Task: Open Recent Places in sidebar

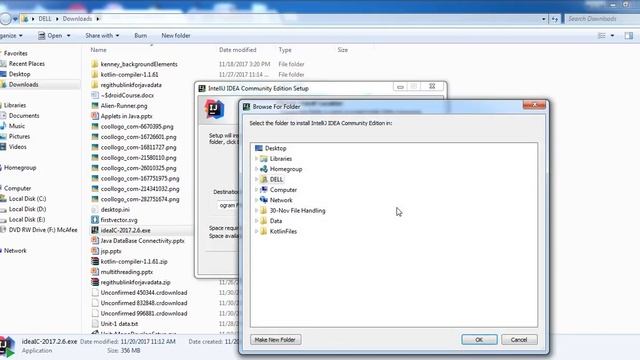Action: 27,64
